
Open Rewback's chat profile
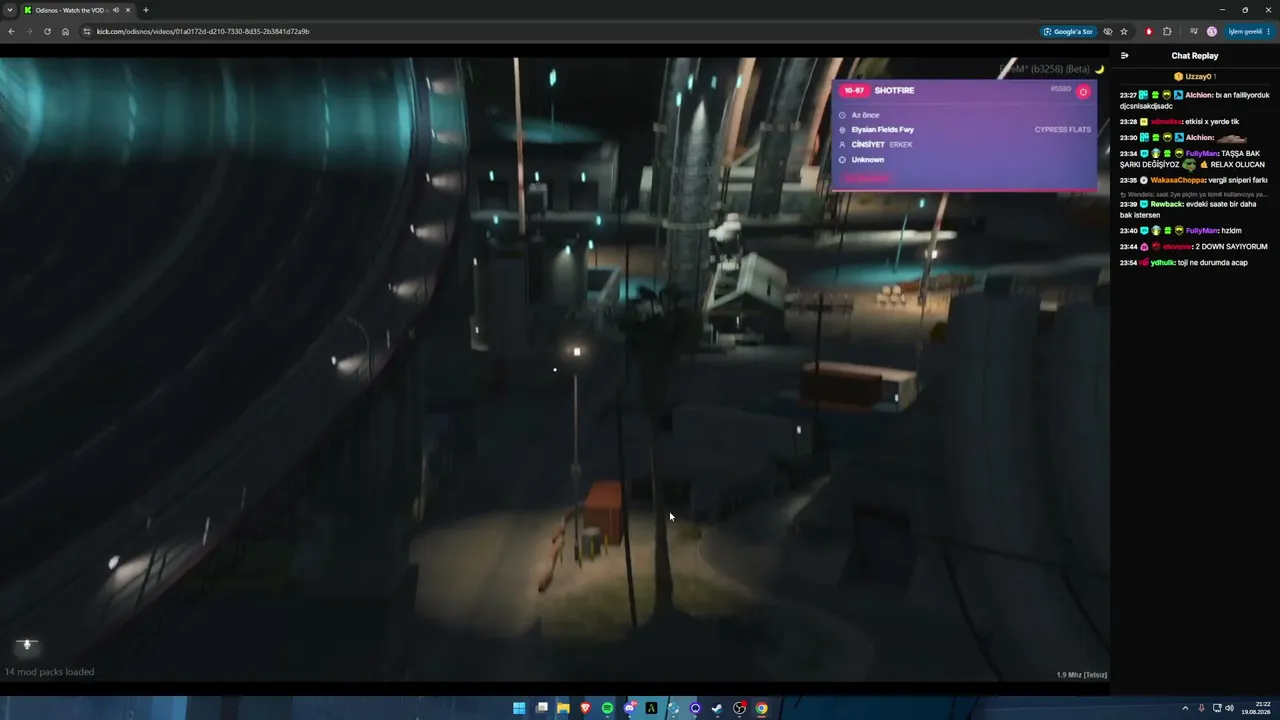(1167, 204)
